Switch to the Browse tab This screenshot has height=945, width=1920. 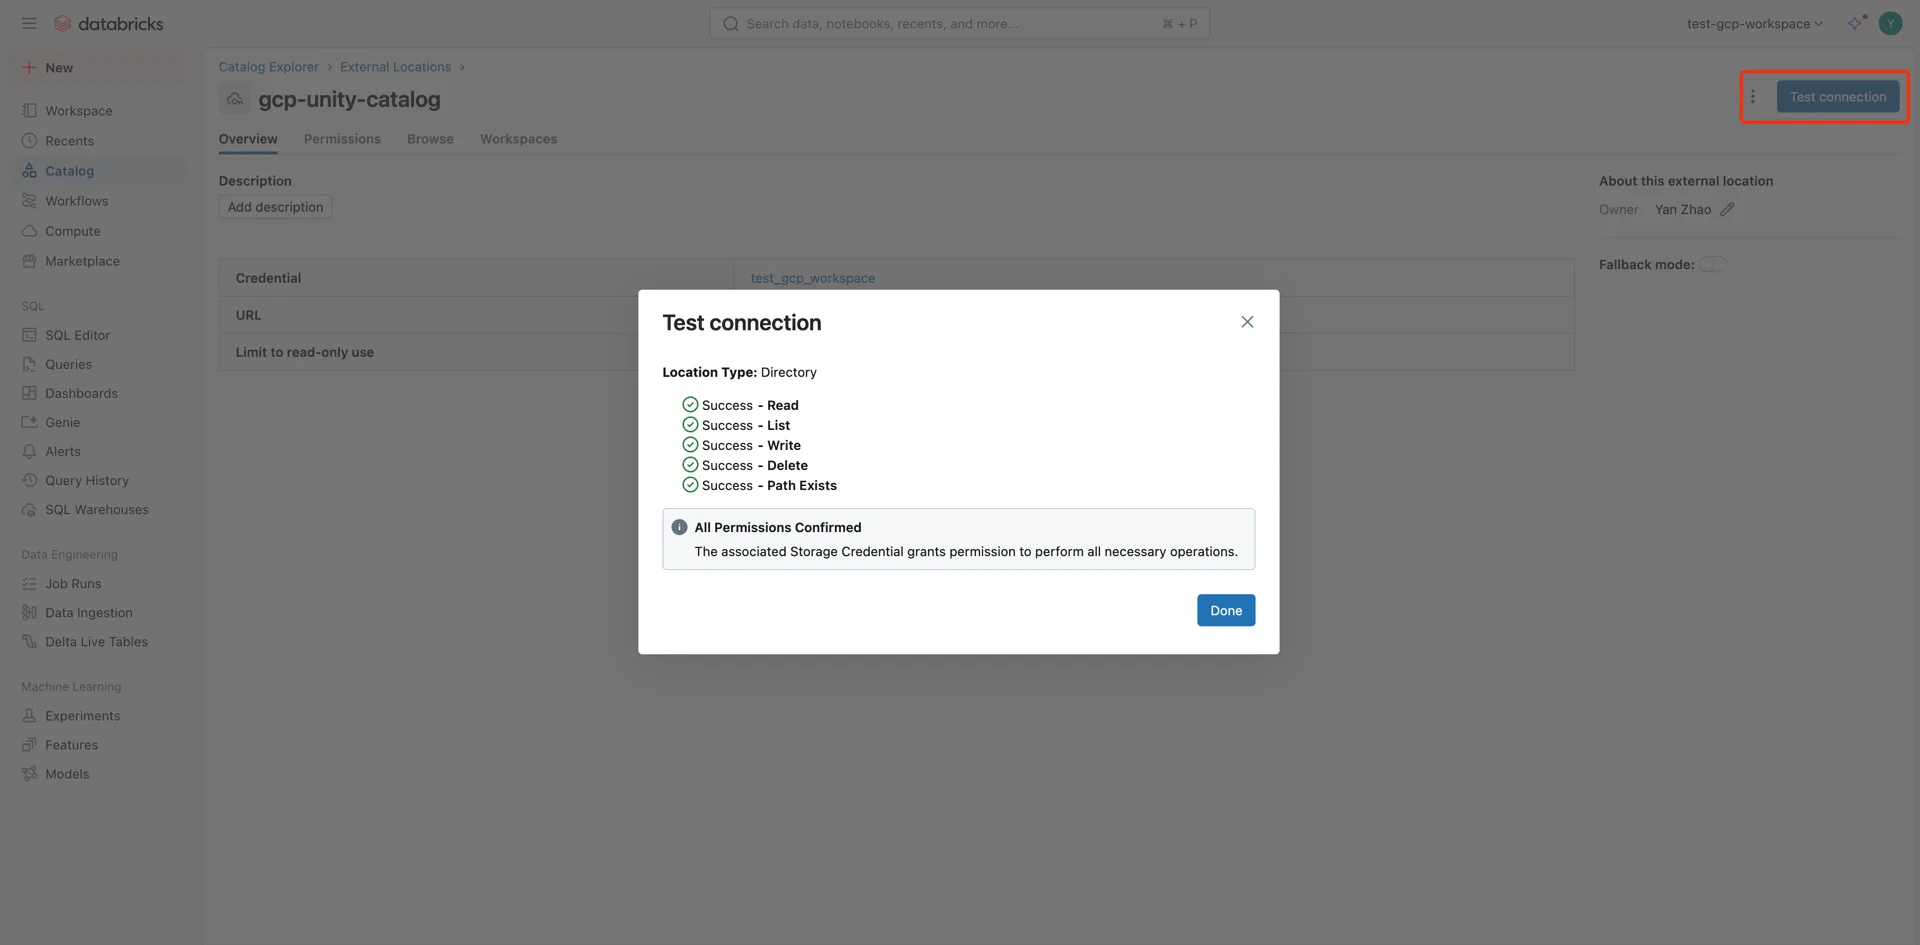(430, 139)
